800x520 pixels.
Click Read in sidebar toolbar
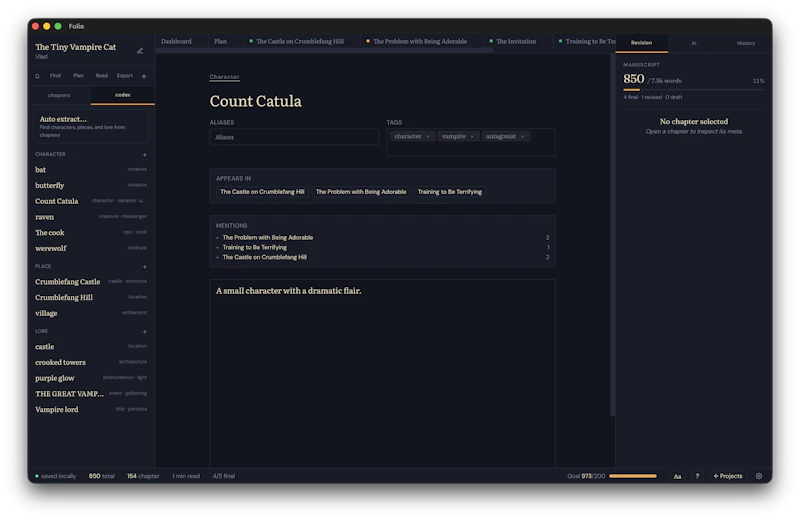(x=102, y=76)
